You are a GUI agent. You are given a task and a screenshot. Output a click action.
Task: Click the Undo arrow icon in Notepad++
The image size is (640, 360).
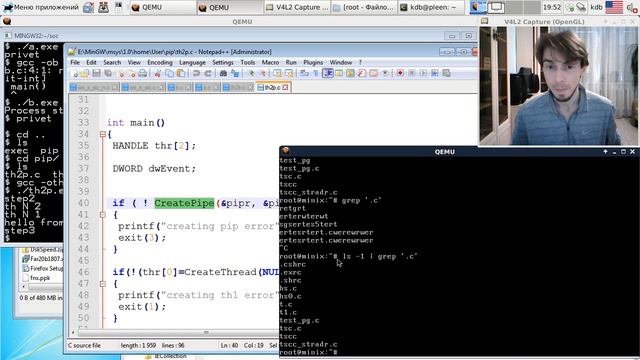coord(196,73)
